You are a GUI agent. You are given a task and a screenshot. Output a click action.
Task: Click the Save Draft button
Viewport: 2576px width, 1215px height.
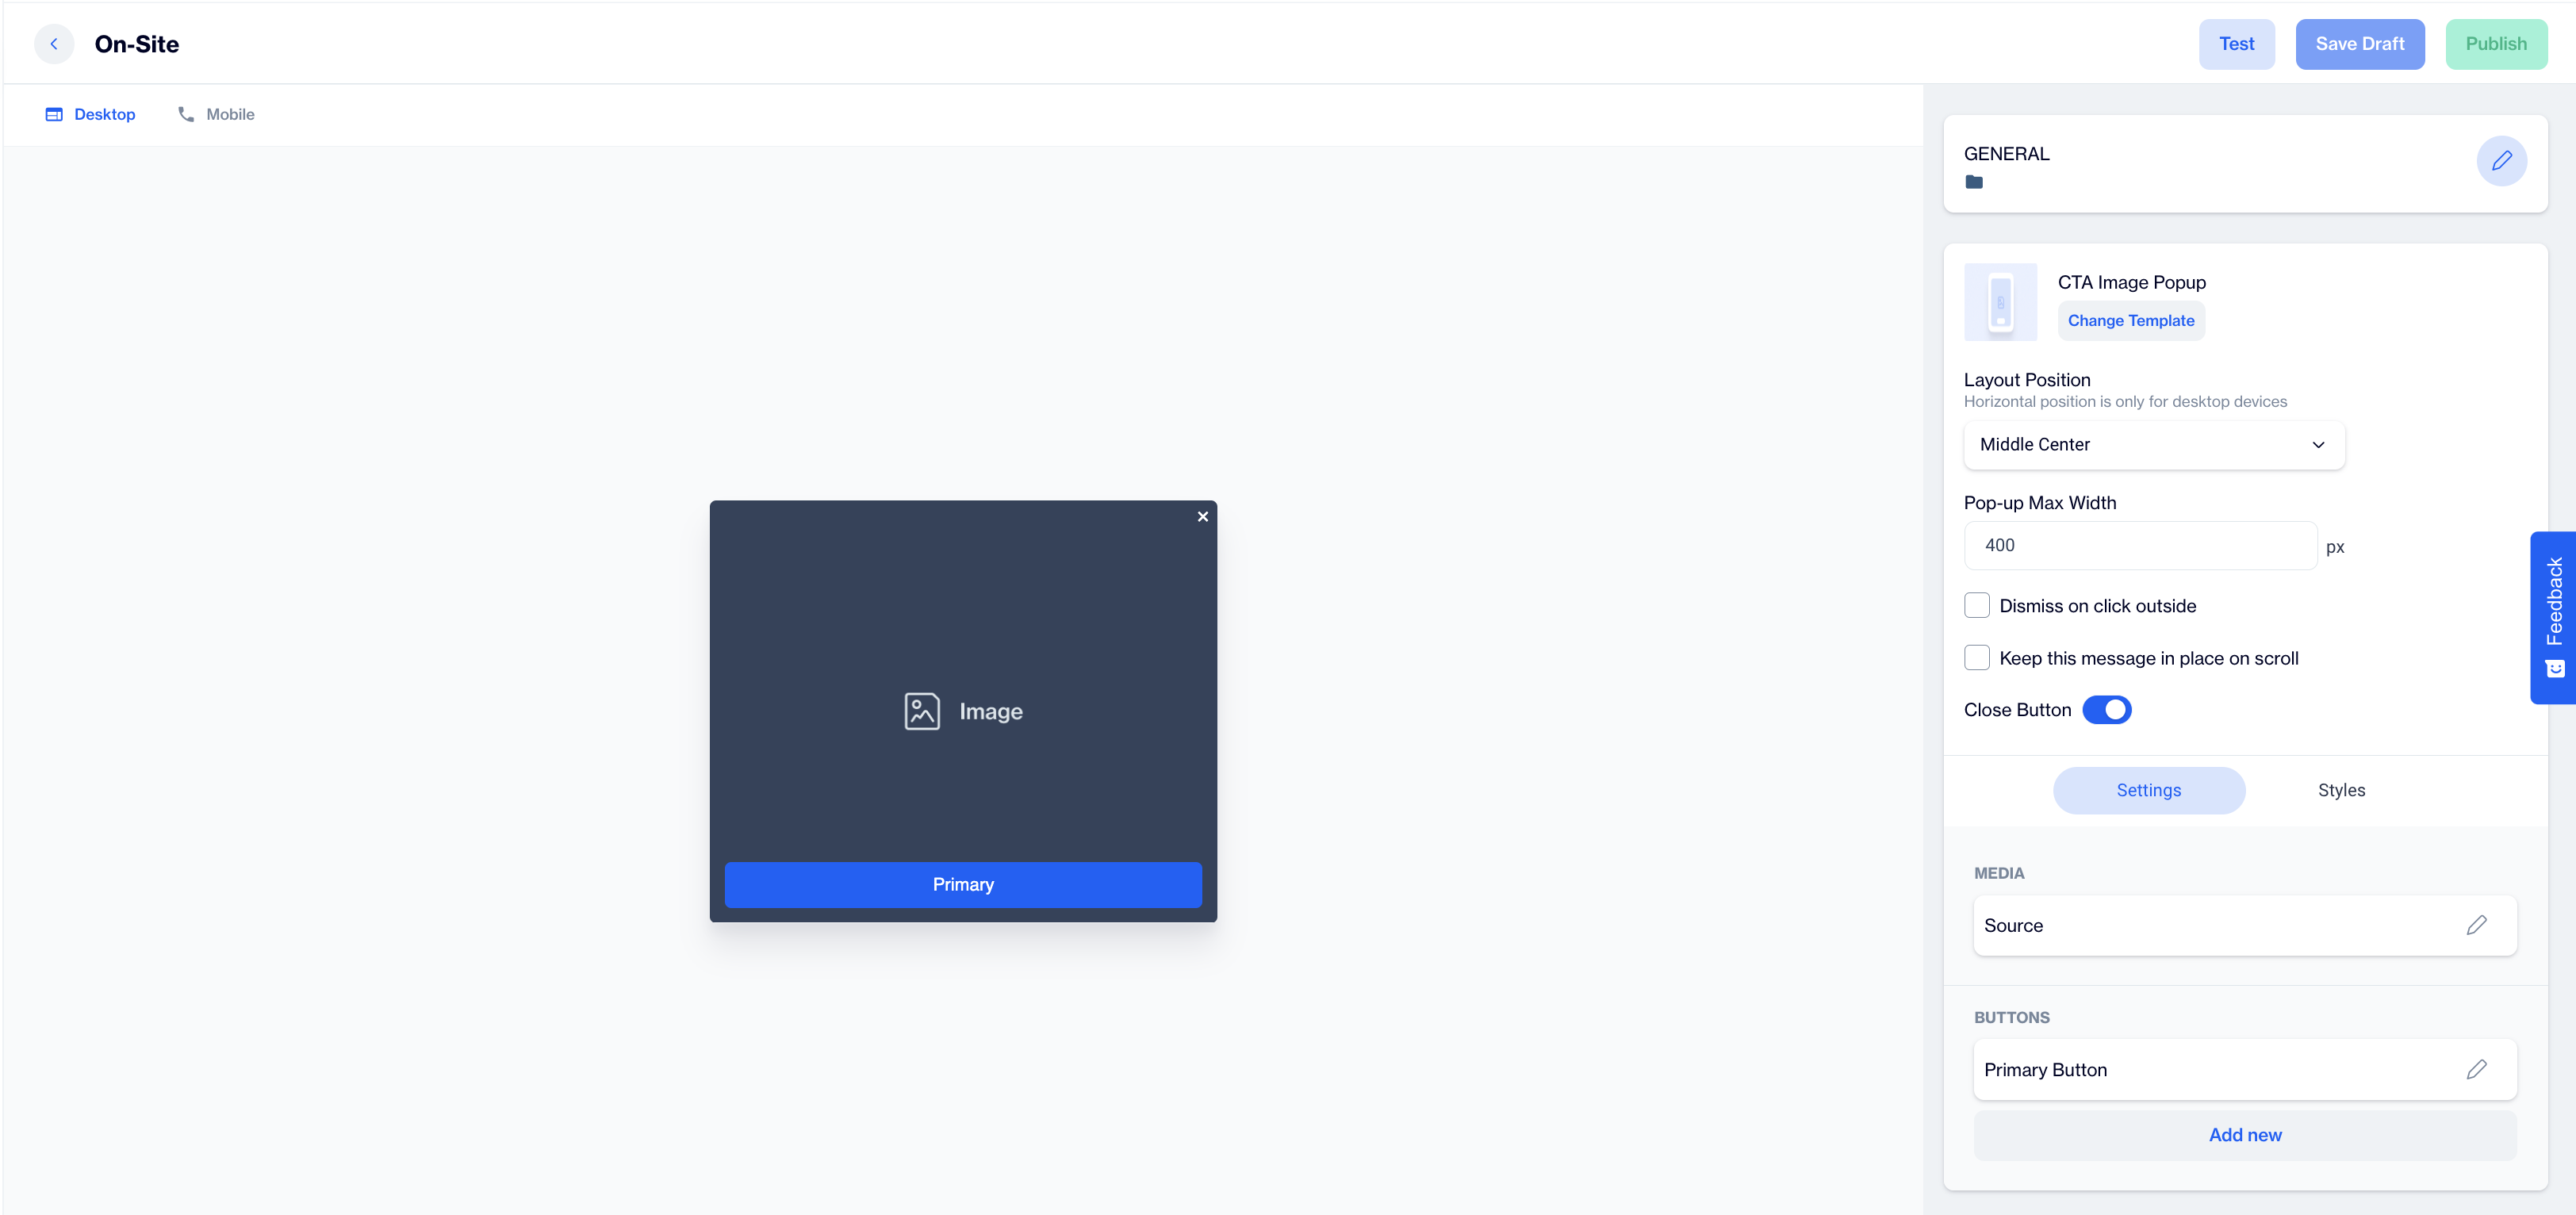(x=2359, y=44)
